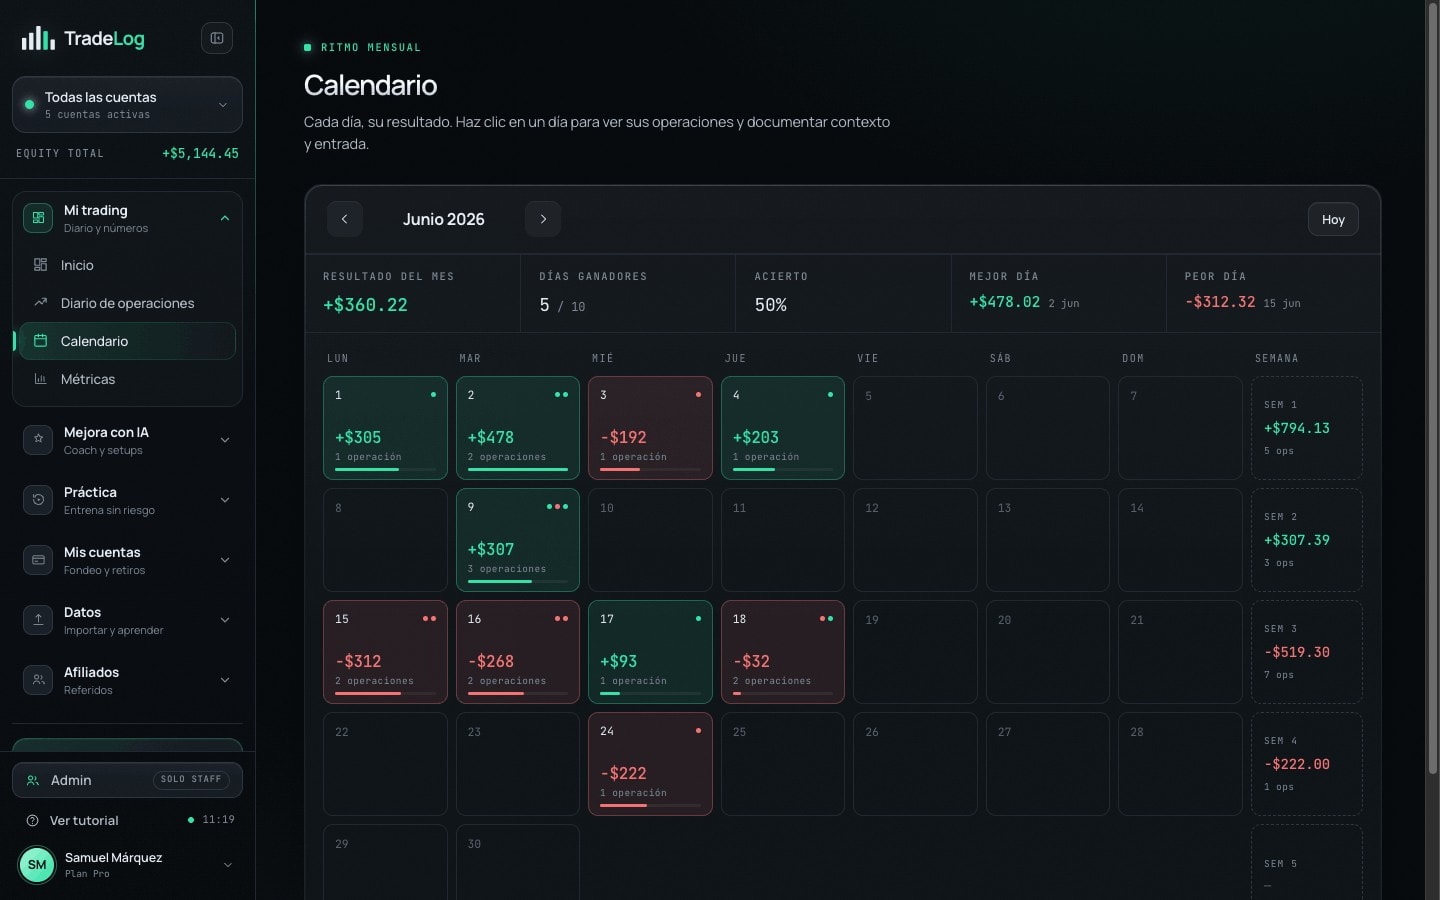This screenshot has height=900, width=1440.
Task: Click the Calendario calendar icon
Action: click(x=41, y=341)
